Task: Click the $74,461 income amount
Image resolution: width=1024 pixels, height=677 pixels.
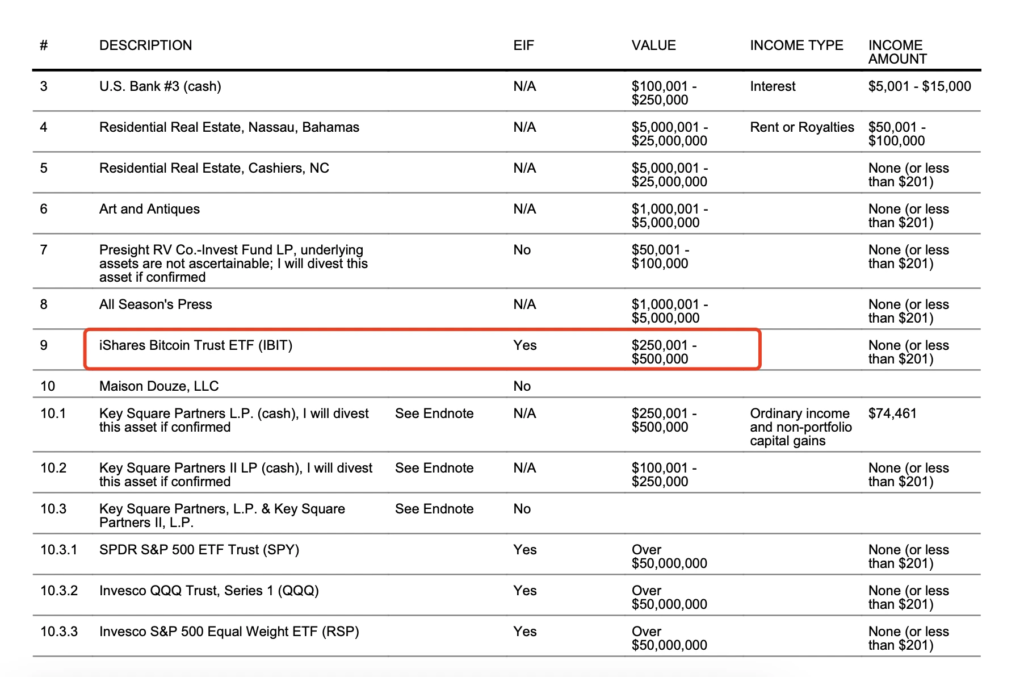Action: pyautogui.click(x=892, y=414)
